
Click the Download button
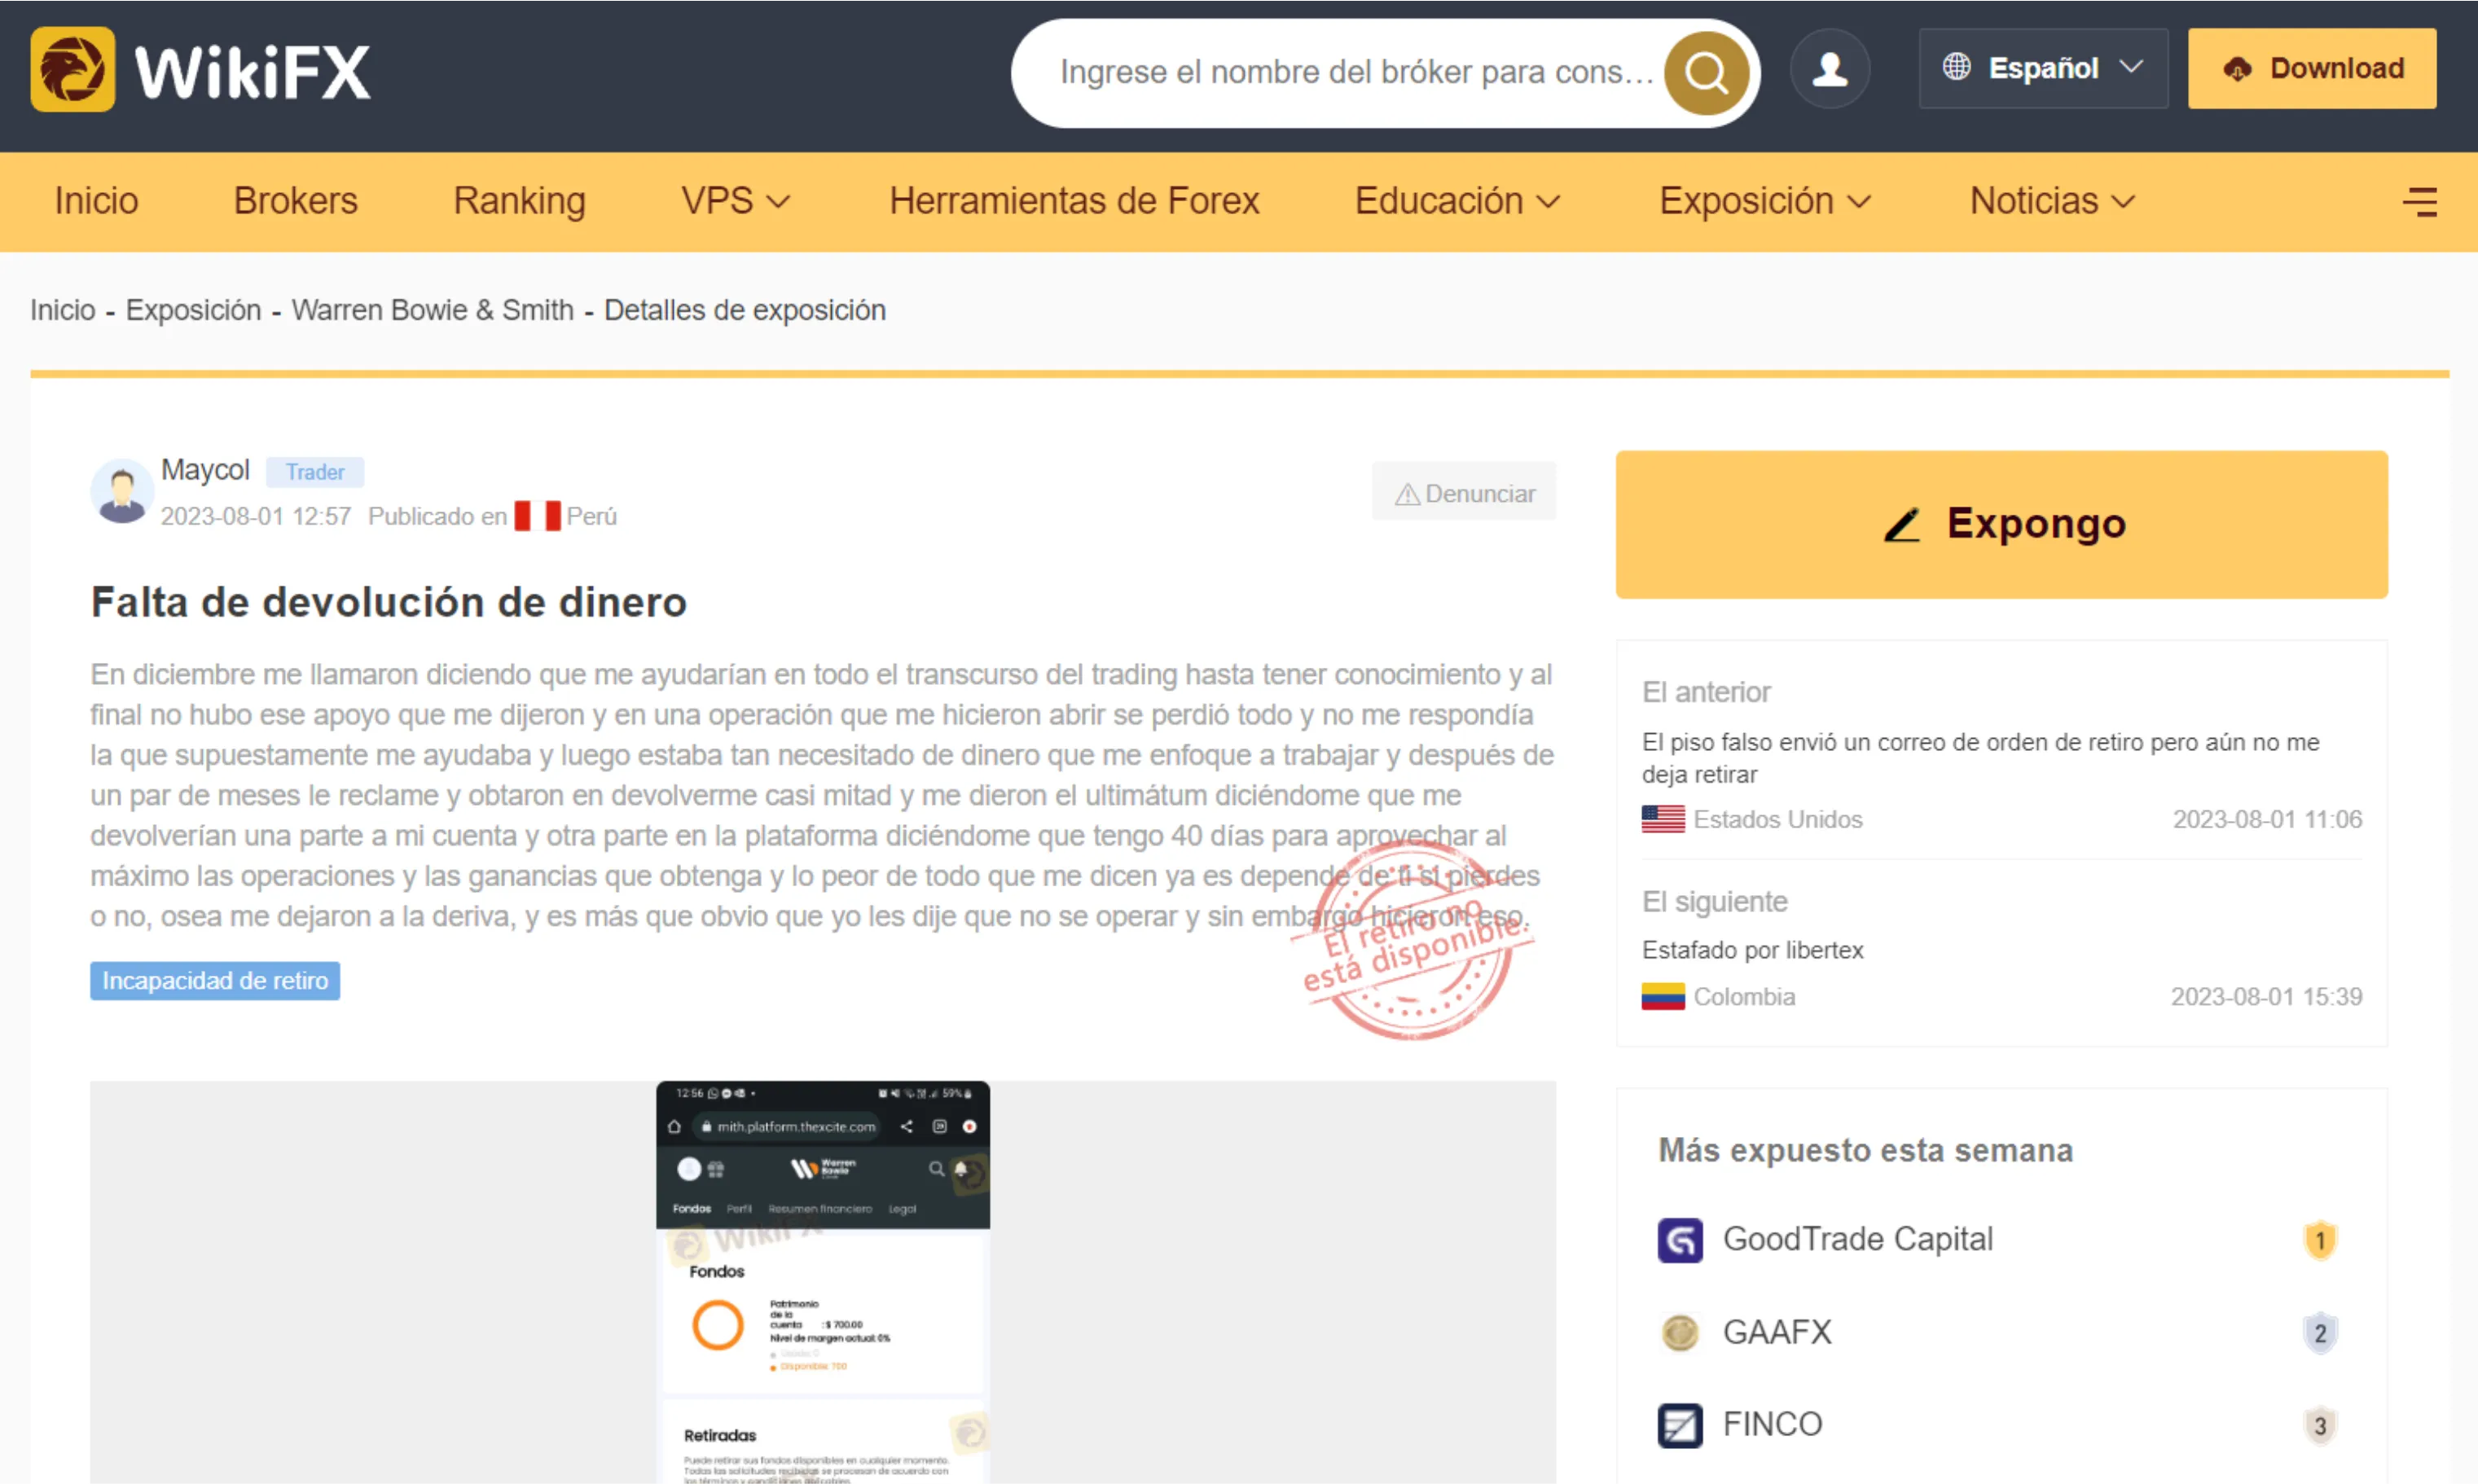pos(2312,68)
